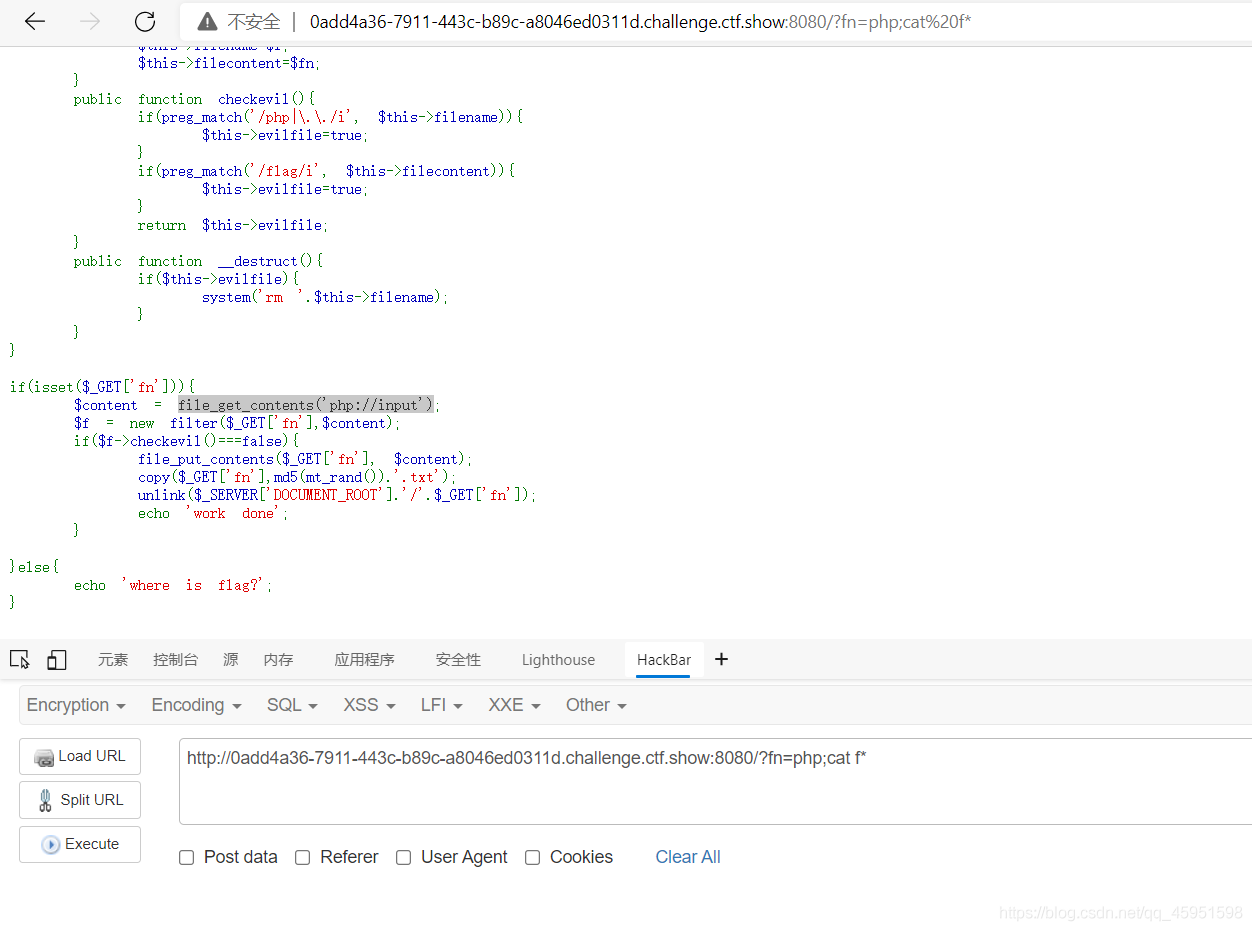Open the Encoding dropdown menu
The image size is (1252, 931).
[196, 705]
